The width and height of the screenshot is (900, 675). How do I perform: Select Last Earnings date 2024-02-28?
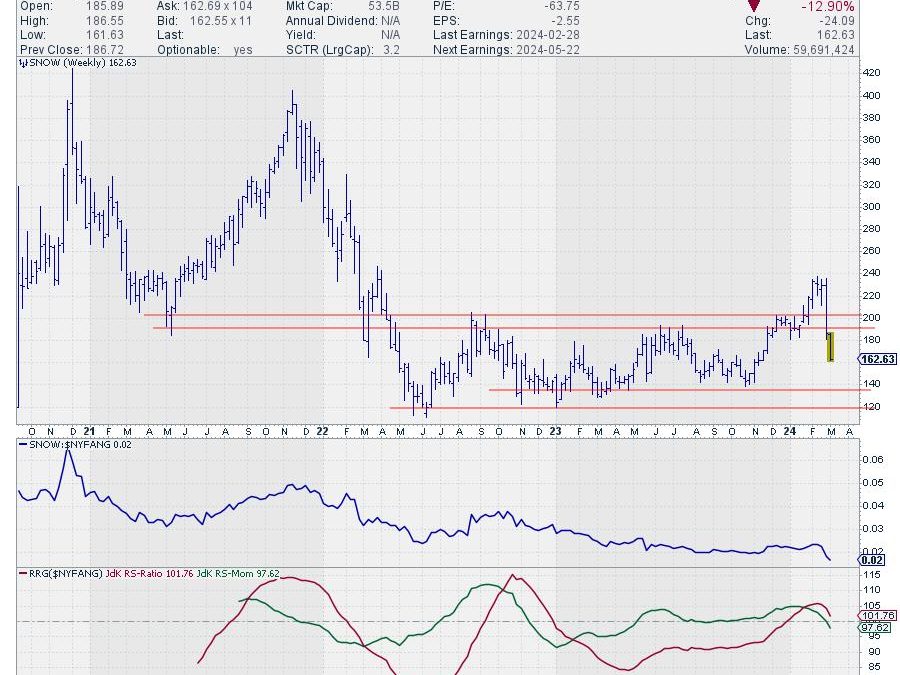(548, 35)
